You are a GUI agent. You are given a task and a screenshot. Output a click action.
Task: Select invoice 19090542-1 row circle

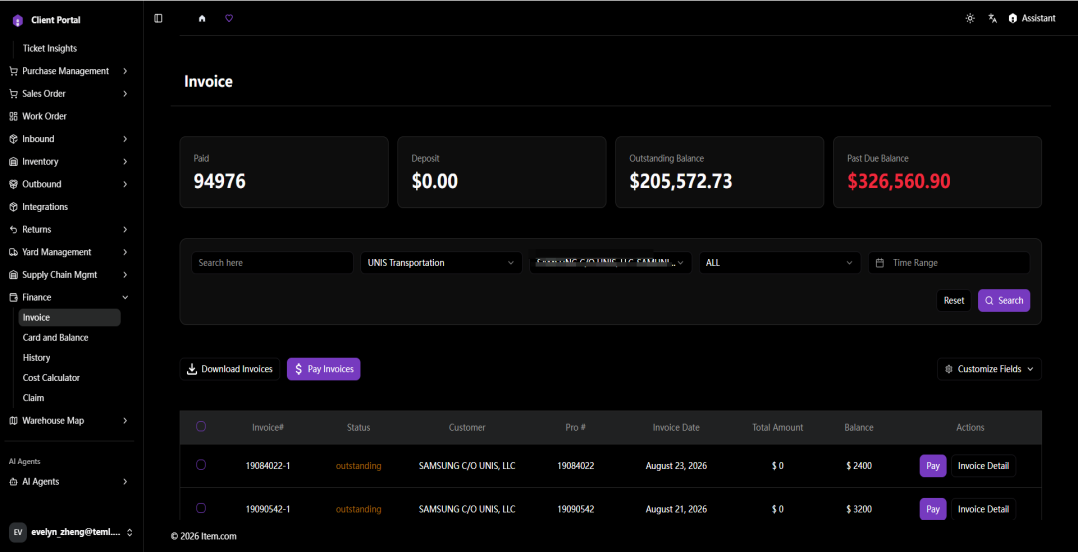(201, 508)
